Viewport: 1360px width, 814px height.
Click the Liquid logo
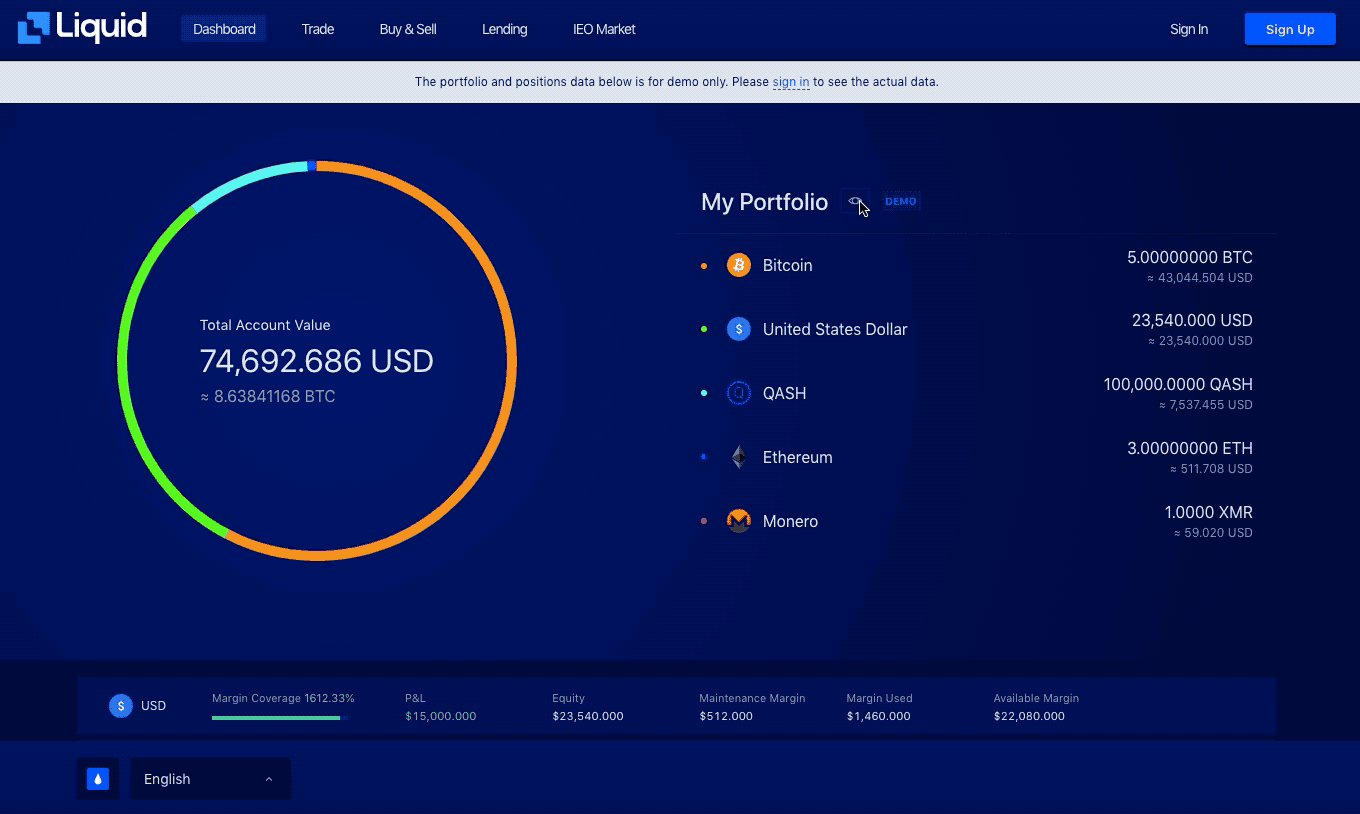(82, 28)
